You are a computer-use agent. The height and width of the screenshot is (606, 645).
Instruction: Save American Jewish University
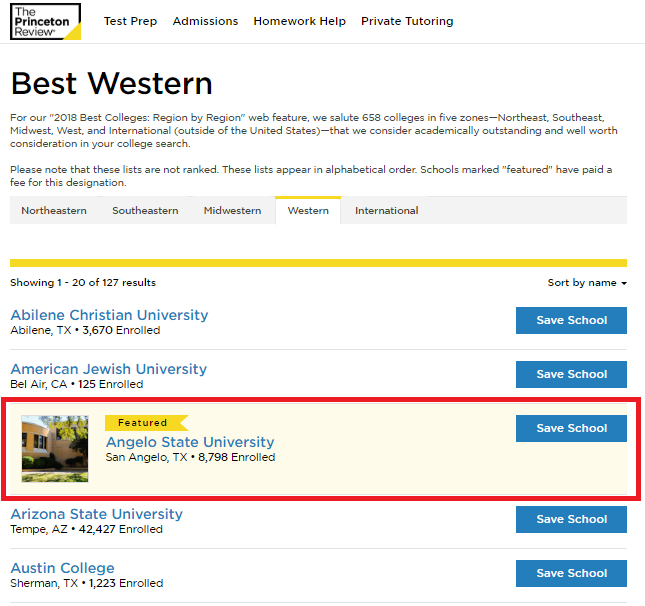pyautogui.click(x=571, y=374)
